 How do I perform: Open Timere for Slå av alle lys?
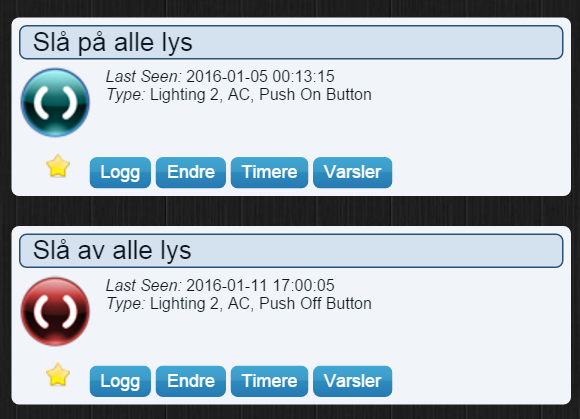click(269, 381)
